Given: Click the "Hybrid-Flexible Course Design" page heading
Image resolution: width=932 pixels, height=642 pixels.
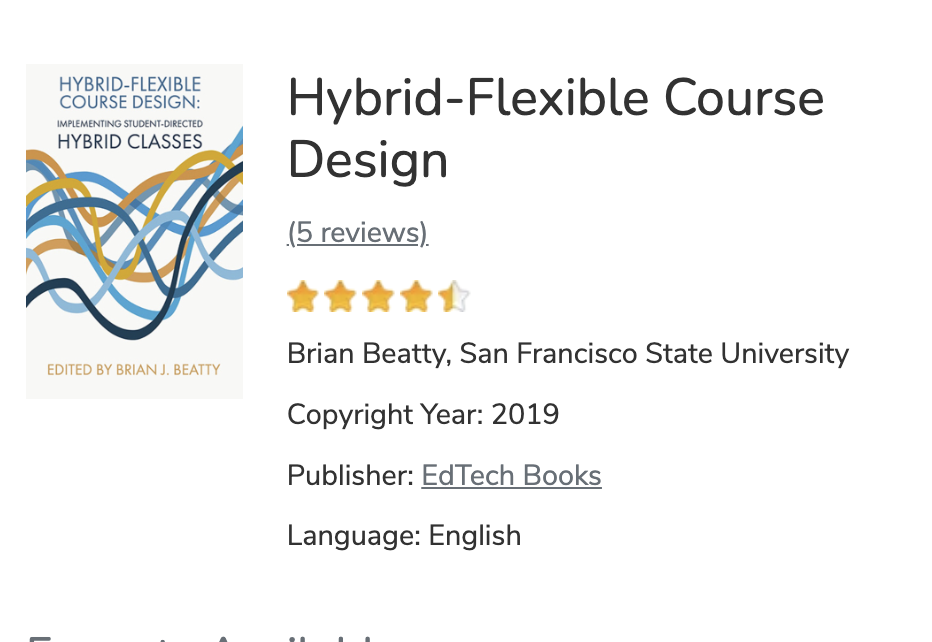Looking at the screenshot, I should point(555,129).
